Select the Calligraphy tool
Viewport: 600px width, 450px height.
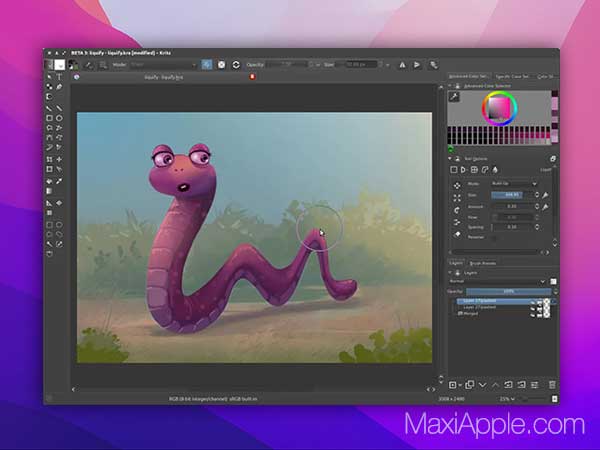point(59,87)
